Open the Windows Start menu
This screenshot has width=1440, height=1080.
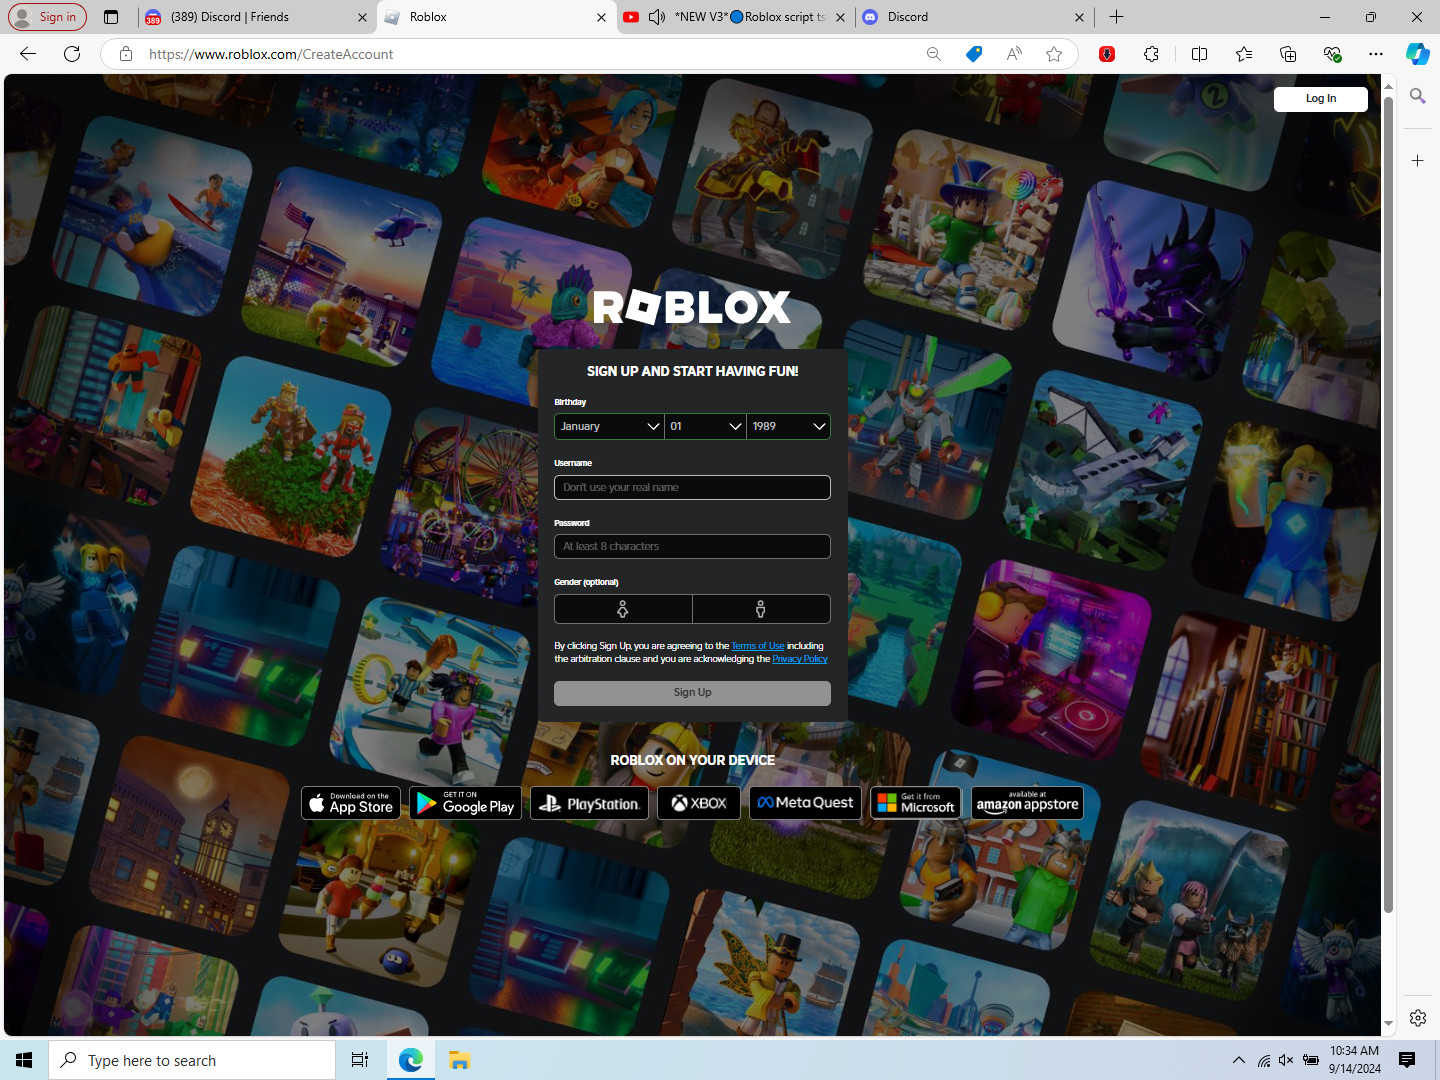[24, 1060]
